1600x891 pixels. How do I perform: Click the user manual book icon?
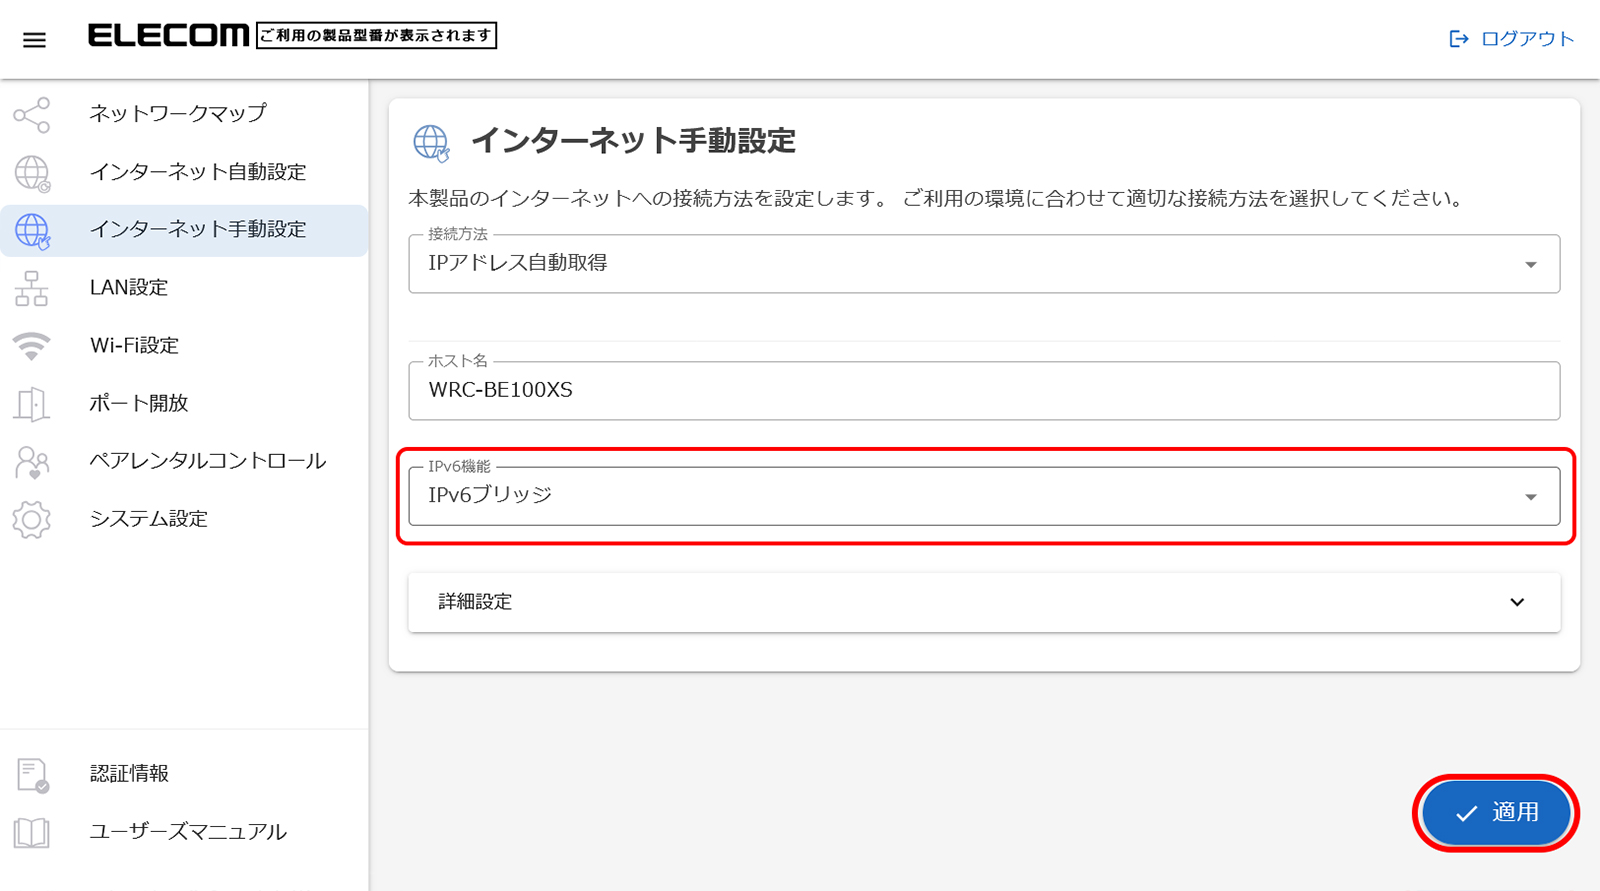[32, 832]
